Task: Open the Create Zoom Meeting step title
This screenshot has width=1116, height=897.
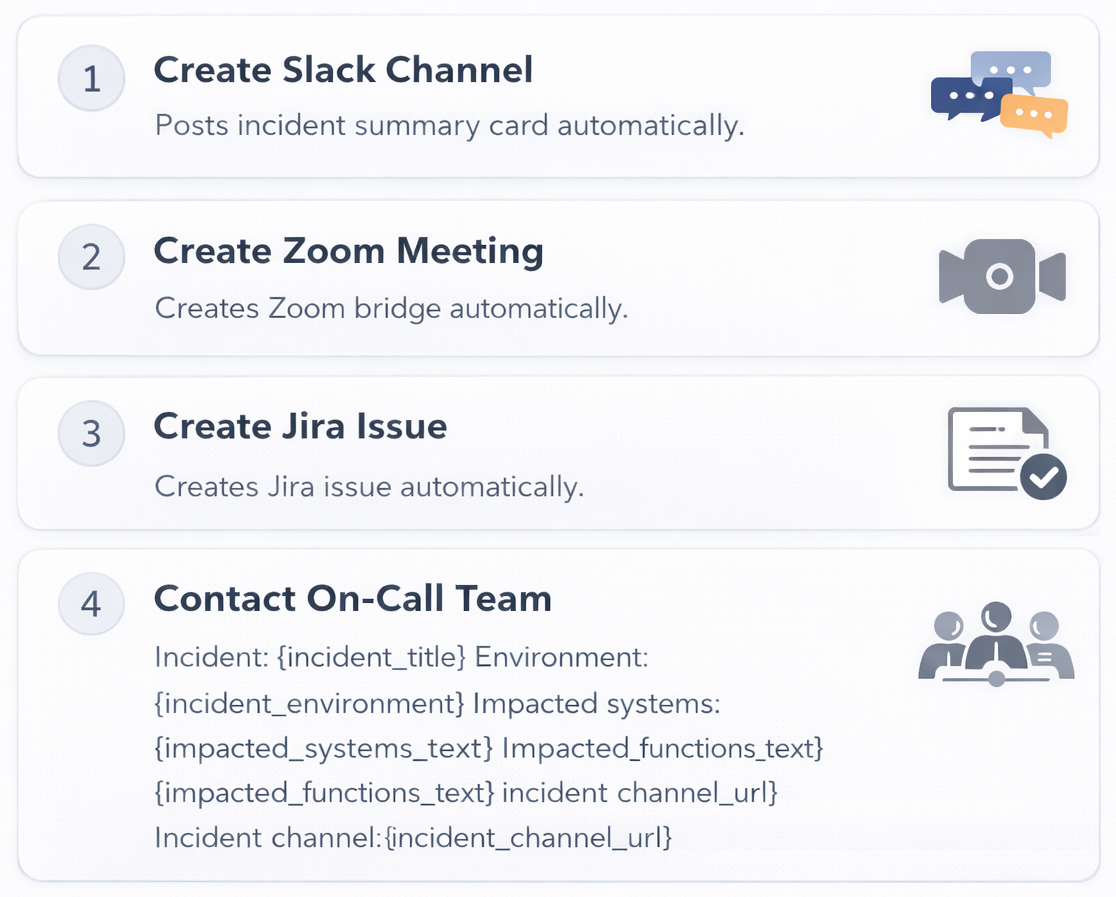Action: click(348, 250)
